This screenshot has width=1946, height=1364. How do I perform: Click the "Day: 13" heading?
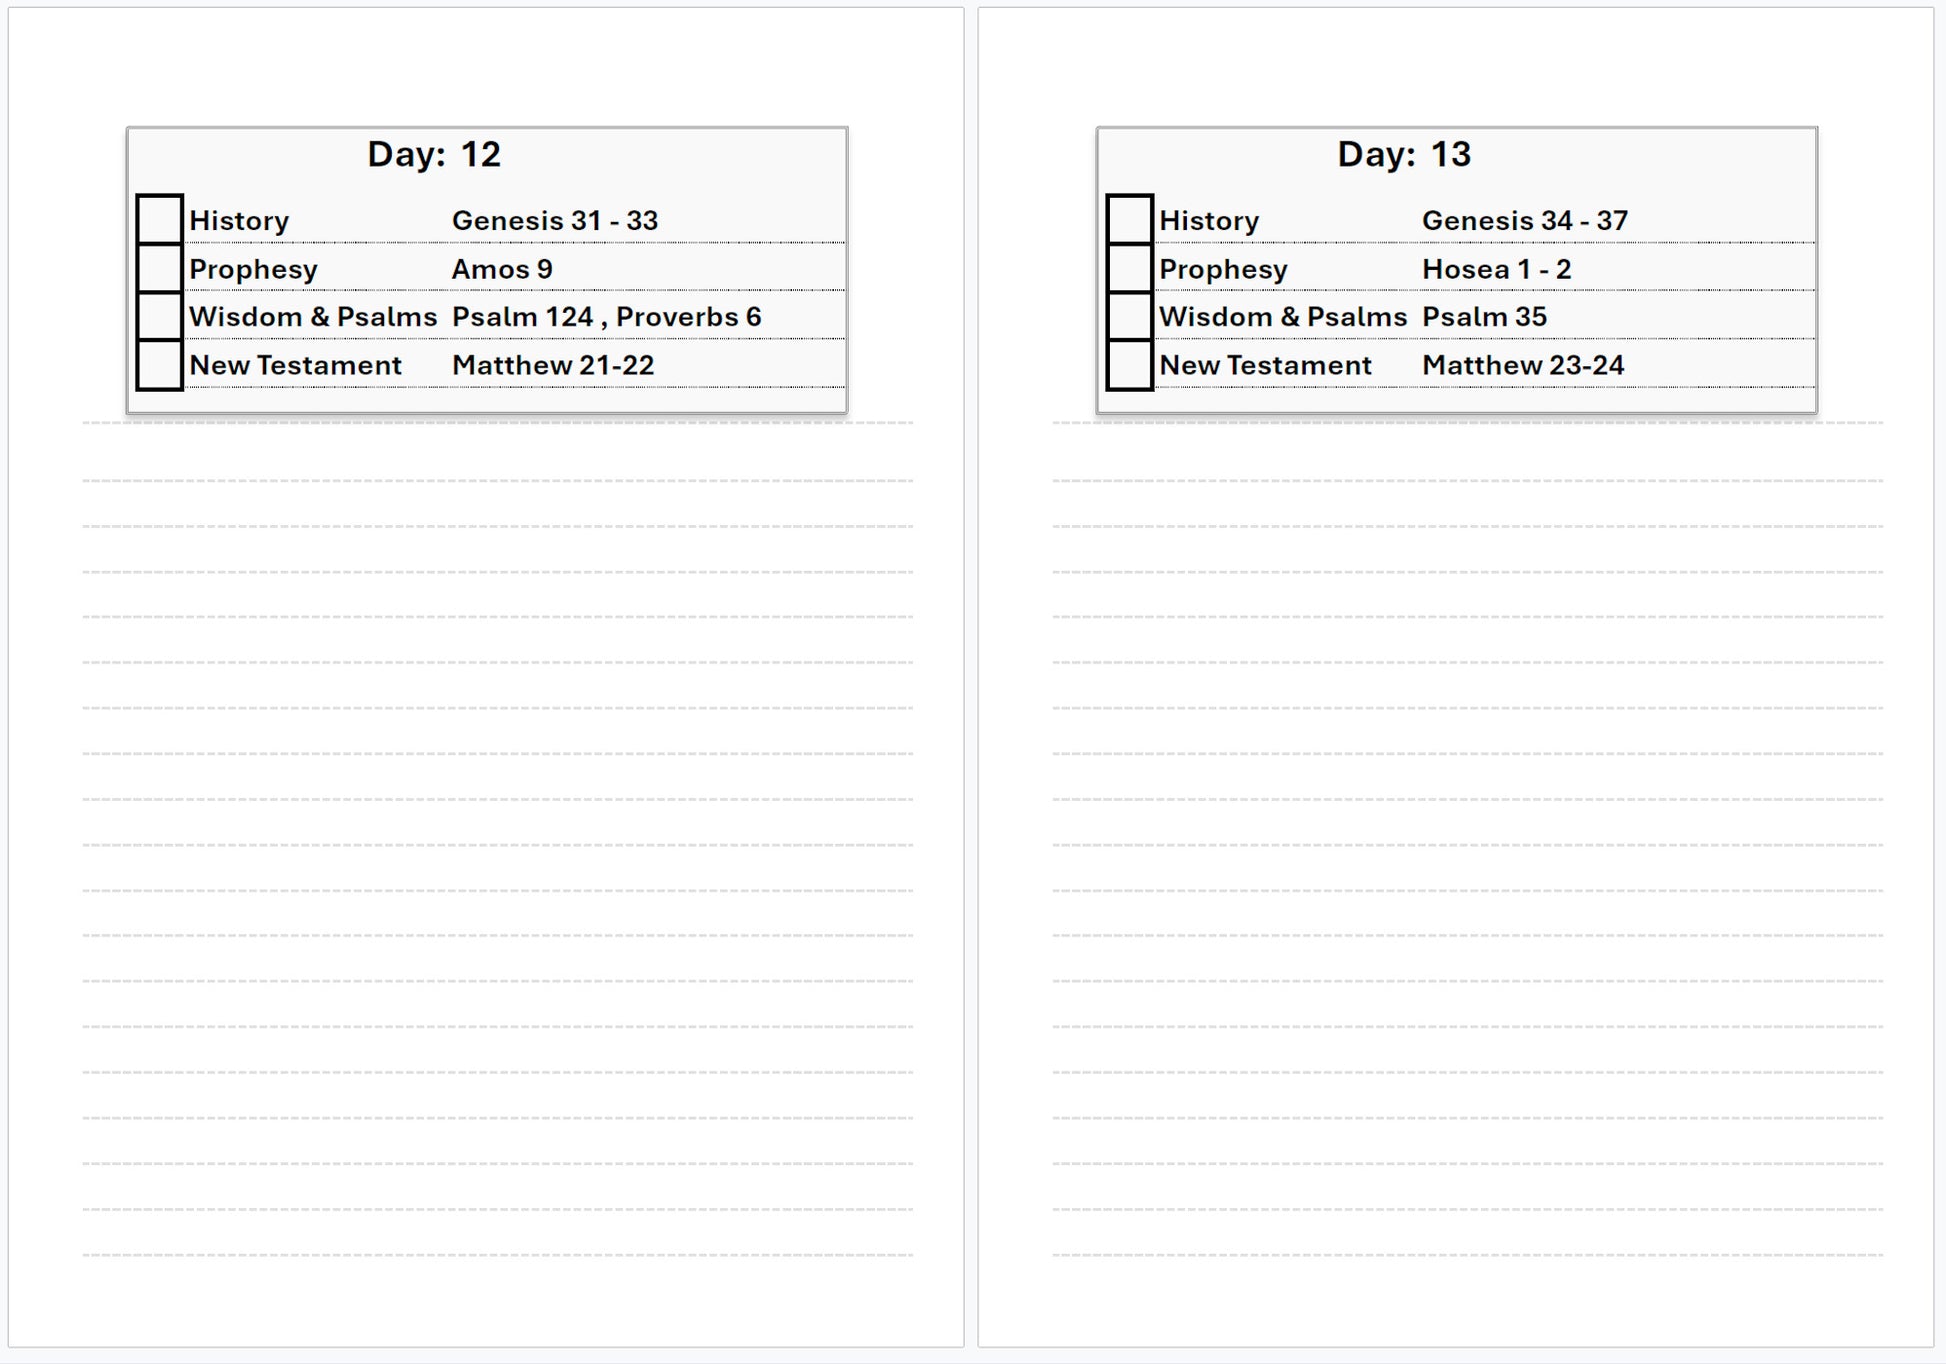(1404, 154)
